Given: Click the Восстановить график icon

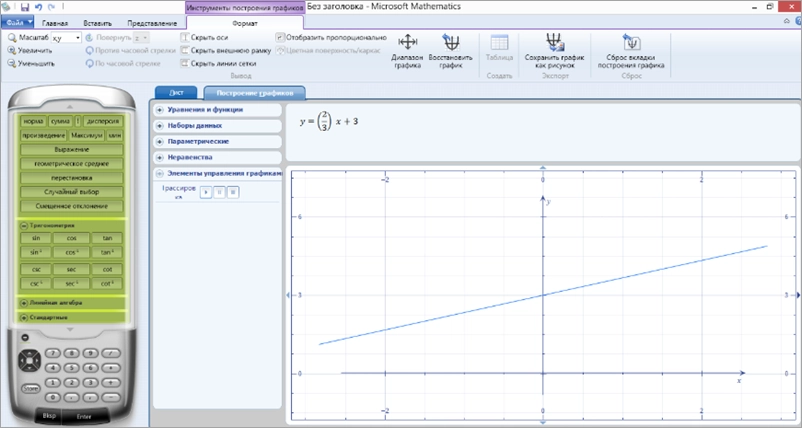Looking at the screenshot, I should click(451, 42).
